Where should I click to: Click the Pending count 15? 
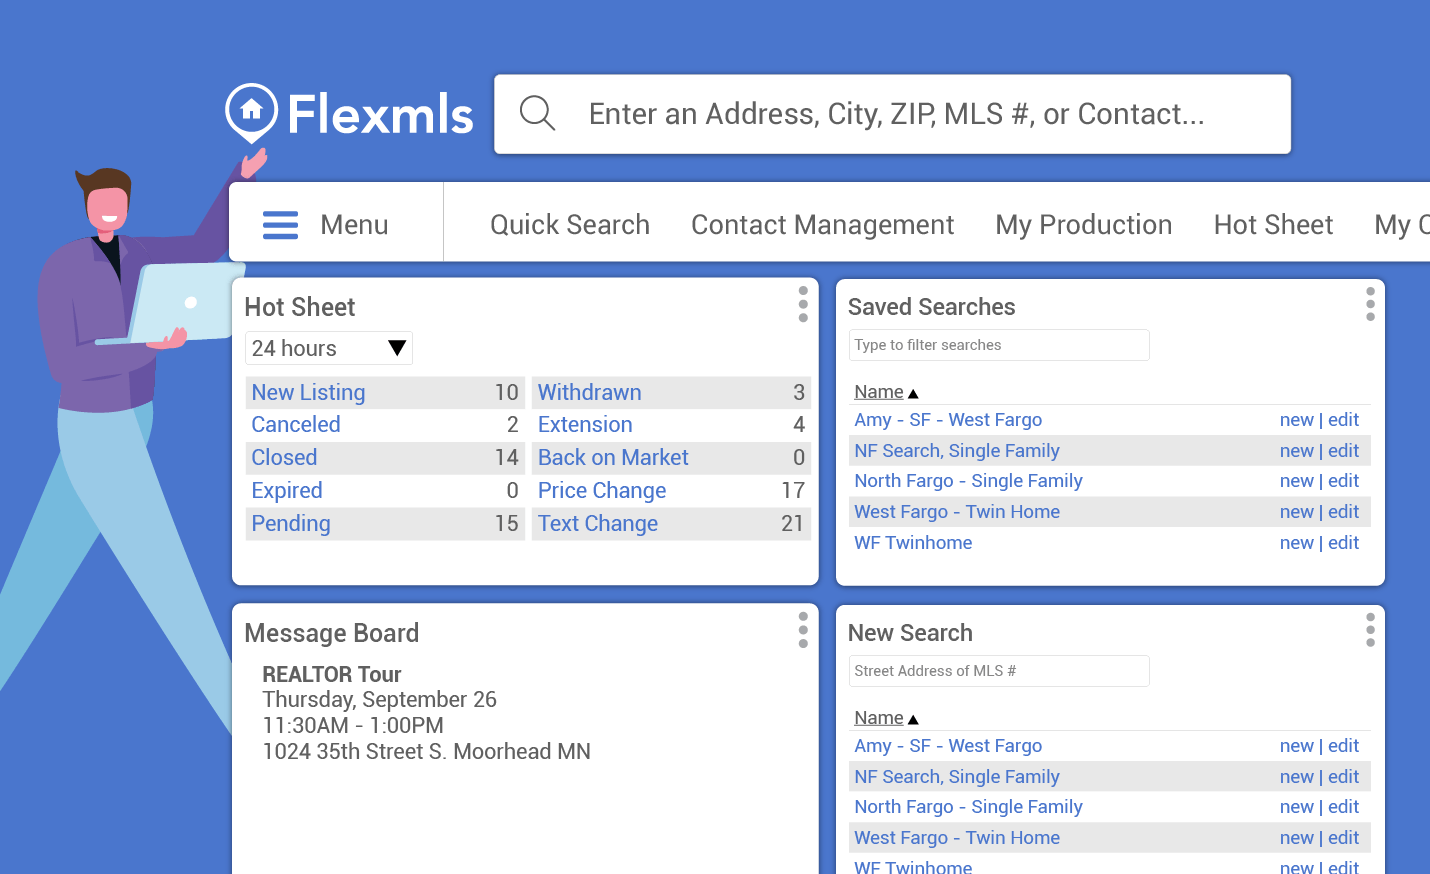(507, 523)
